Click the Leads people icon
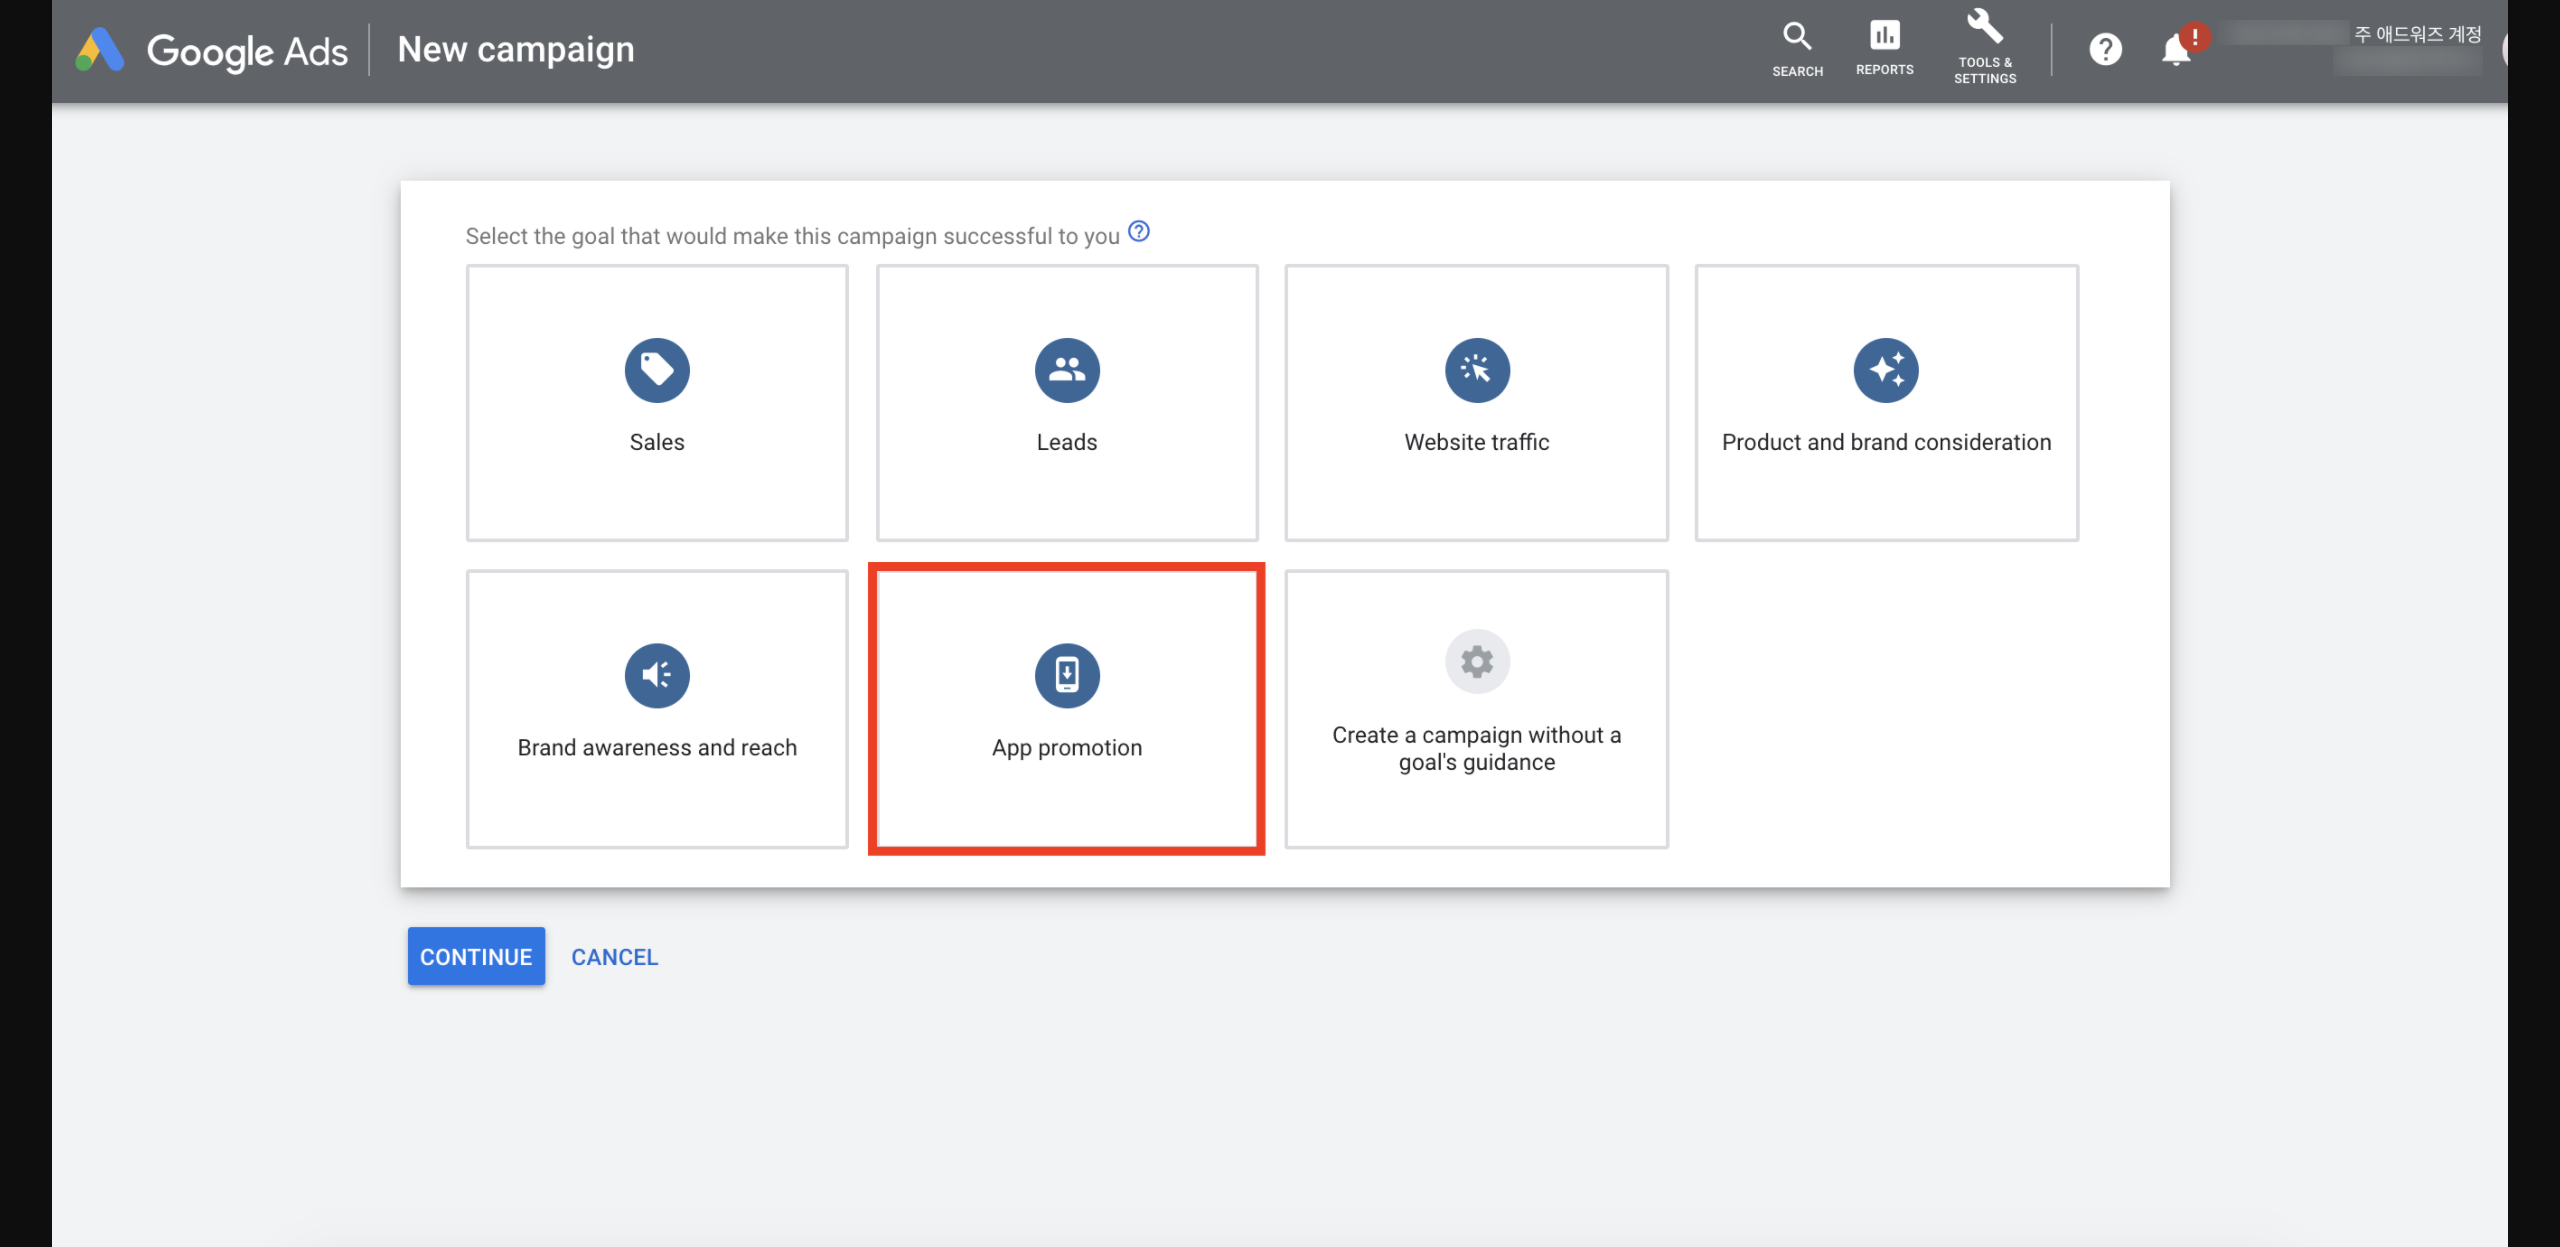Viewport: 2560px width, 1247px height. click(1067, 370)
